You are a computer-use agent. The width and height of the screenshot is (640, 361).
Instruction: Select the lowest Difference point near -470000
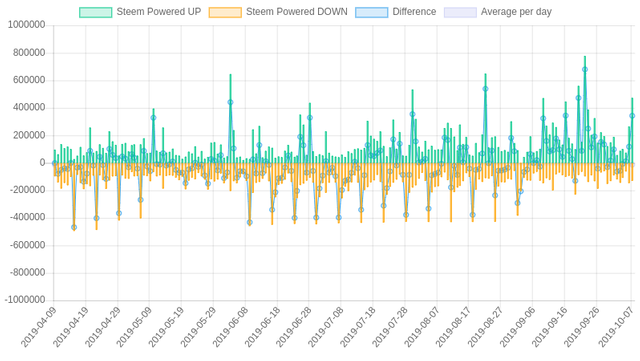pyautogui.click(x=74, y=227)
